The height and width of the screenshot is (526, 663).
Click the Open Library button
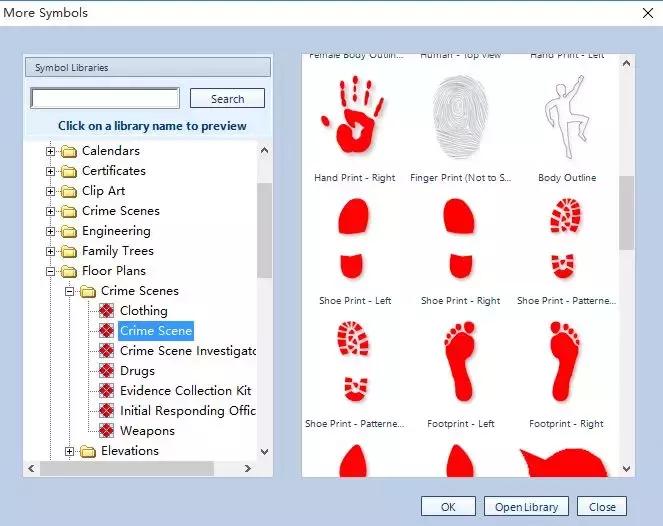click(x=526, y=507)
